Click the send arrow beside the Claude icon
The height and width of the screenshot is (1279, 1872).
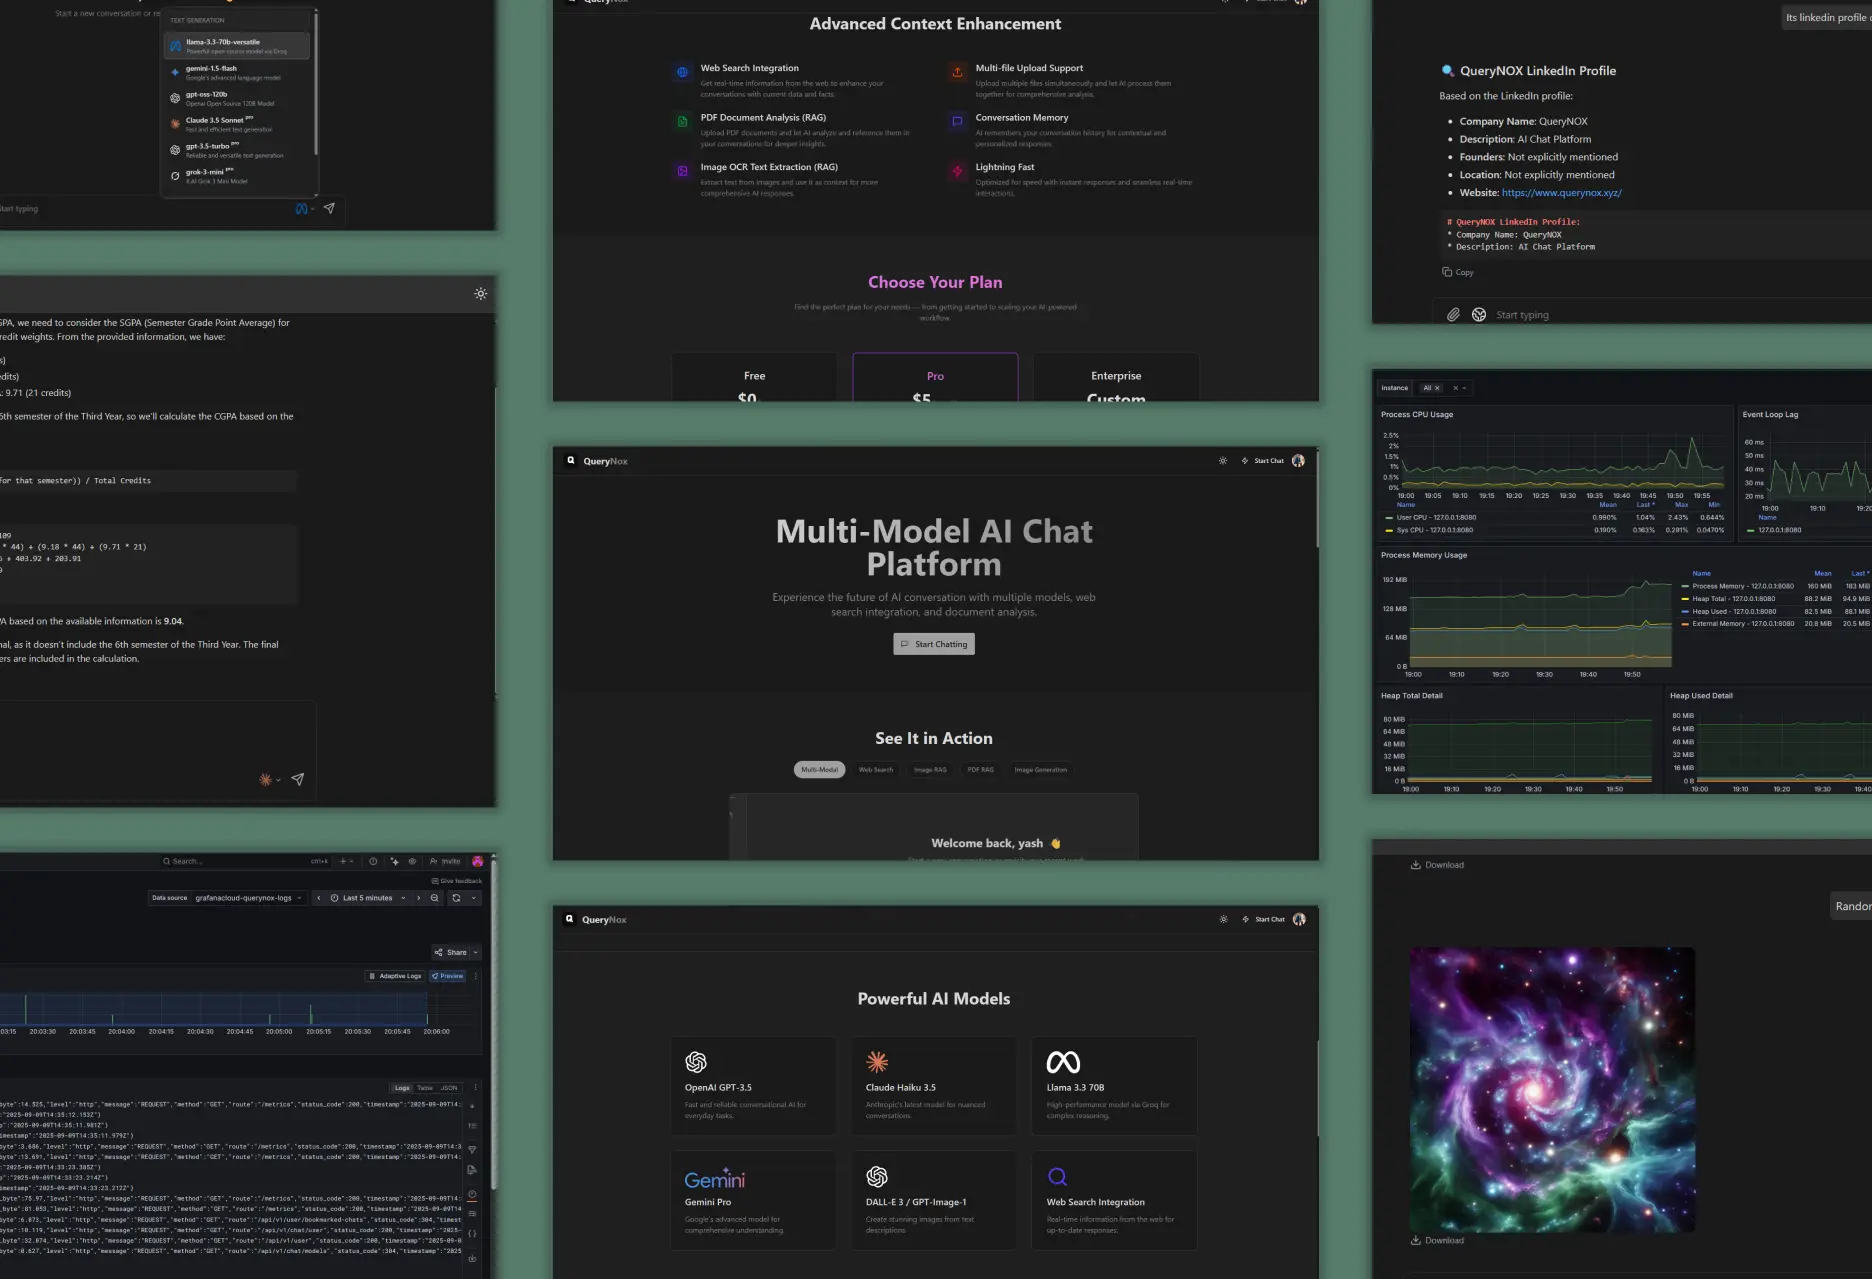pos(298,779)
